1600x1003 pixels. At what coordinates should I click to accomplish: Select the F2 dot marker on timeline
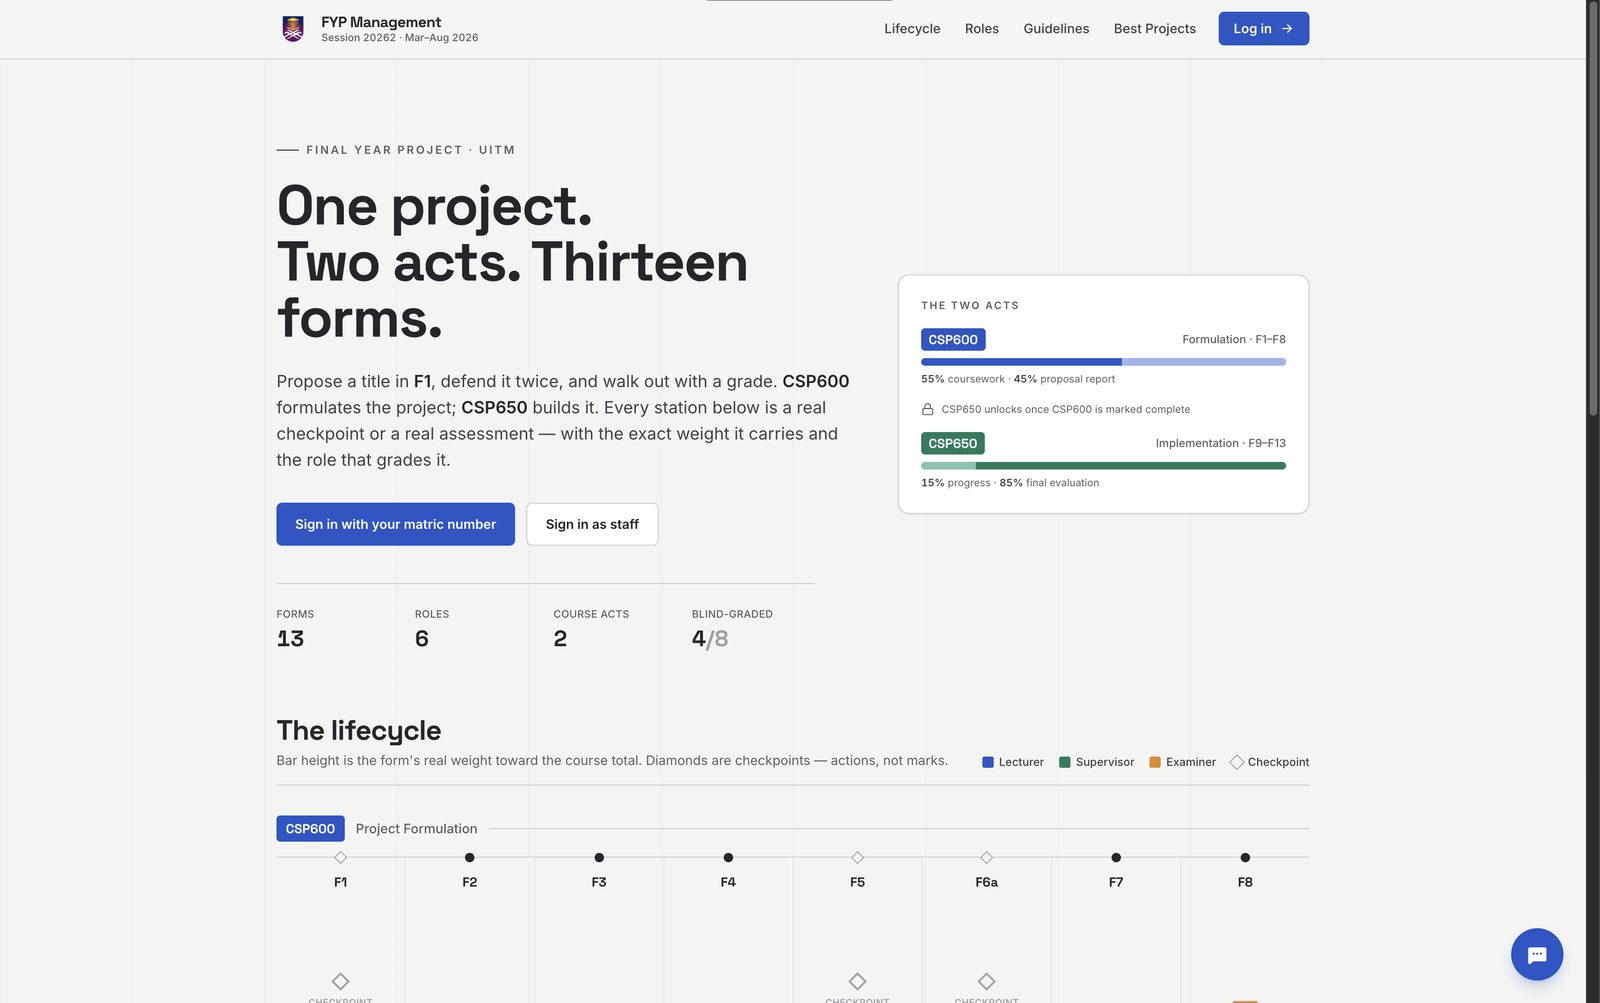point(470,858)
